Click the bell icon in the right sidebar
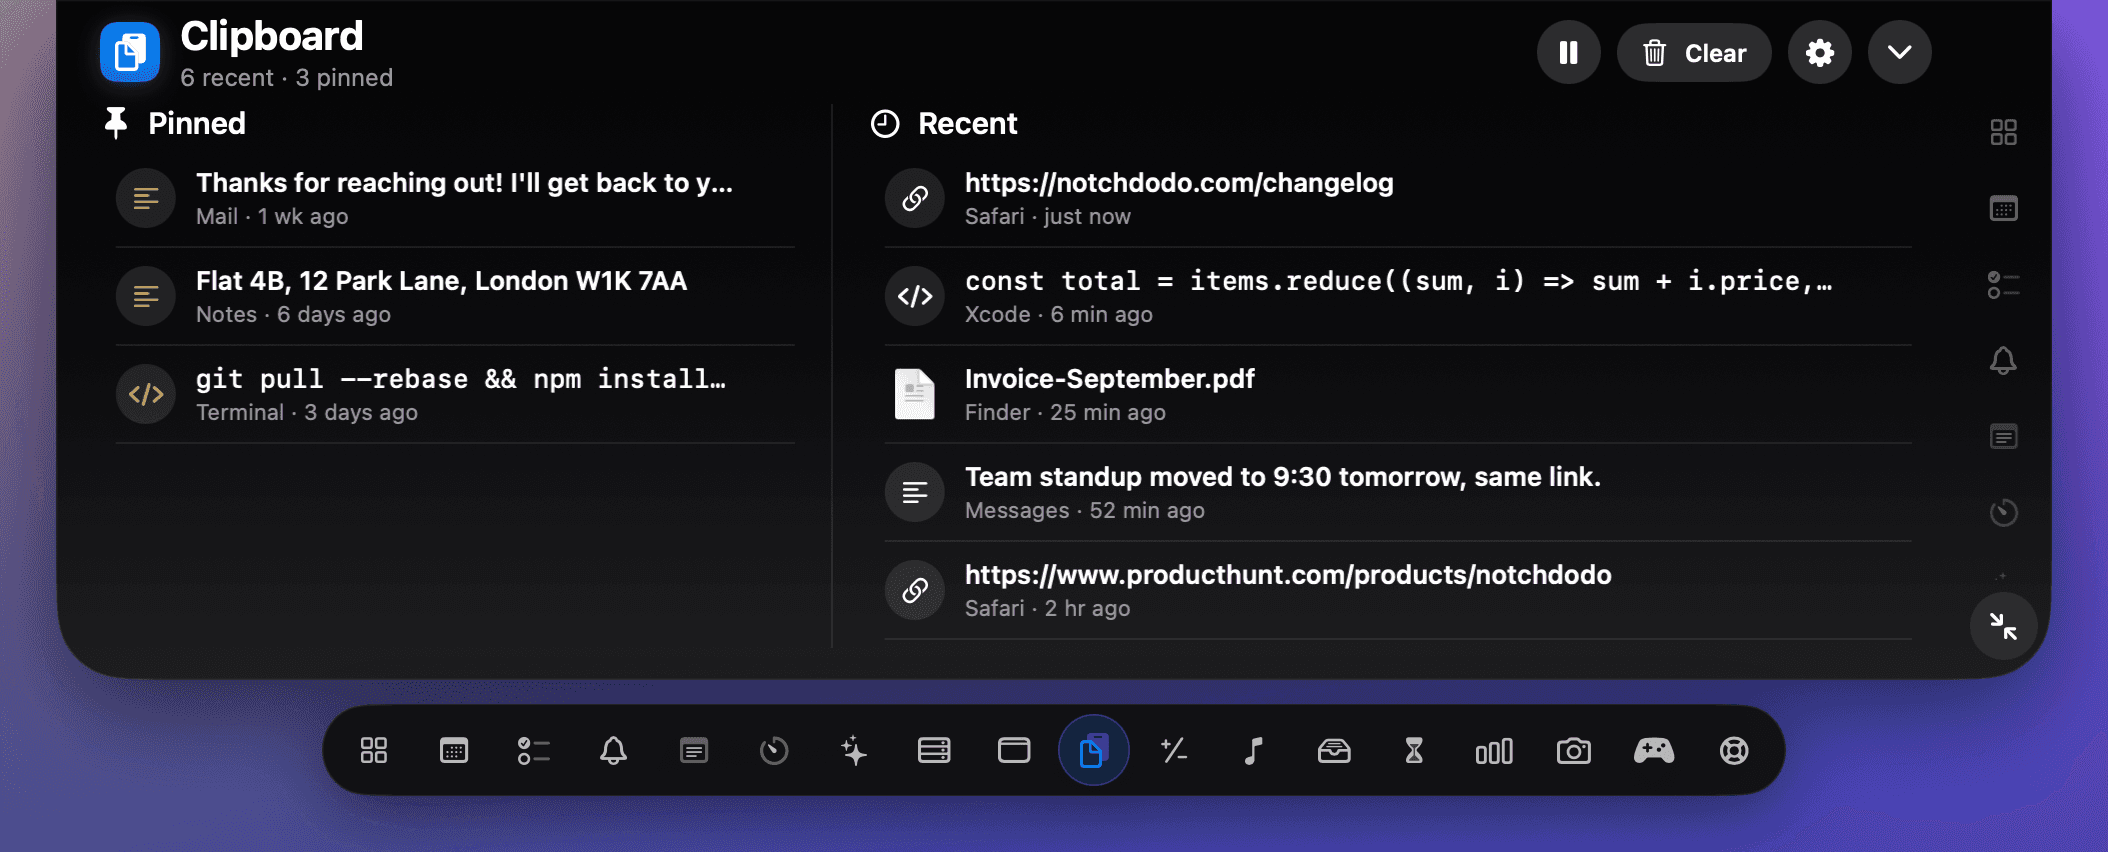The width and height of the screenshot is (2108, 852). 2004,360
